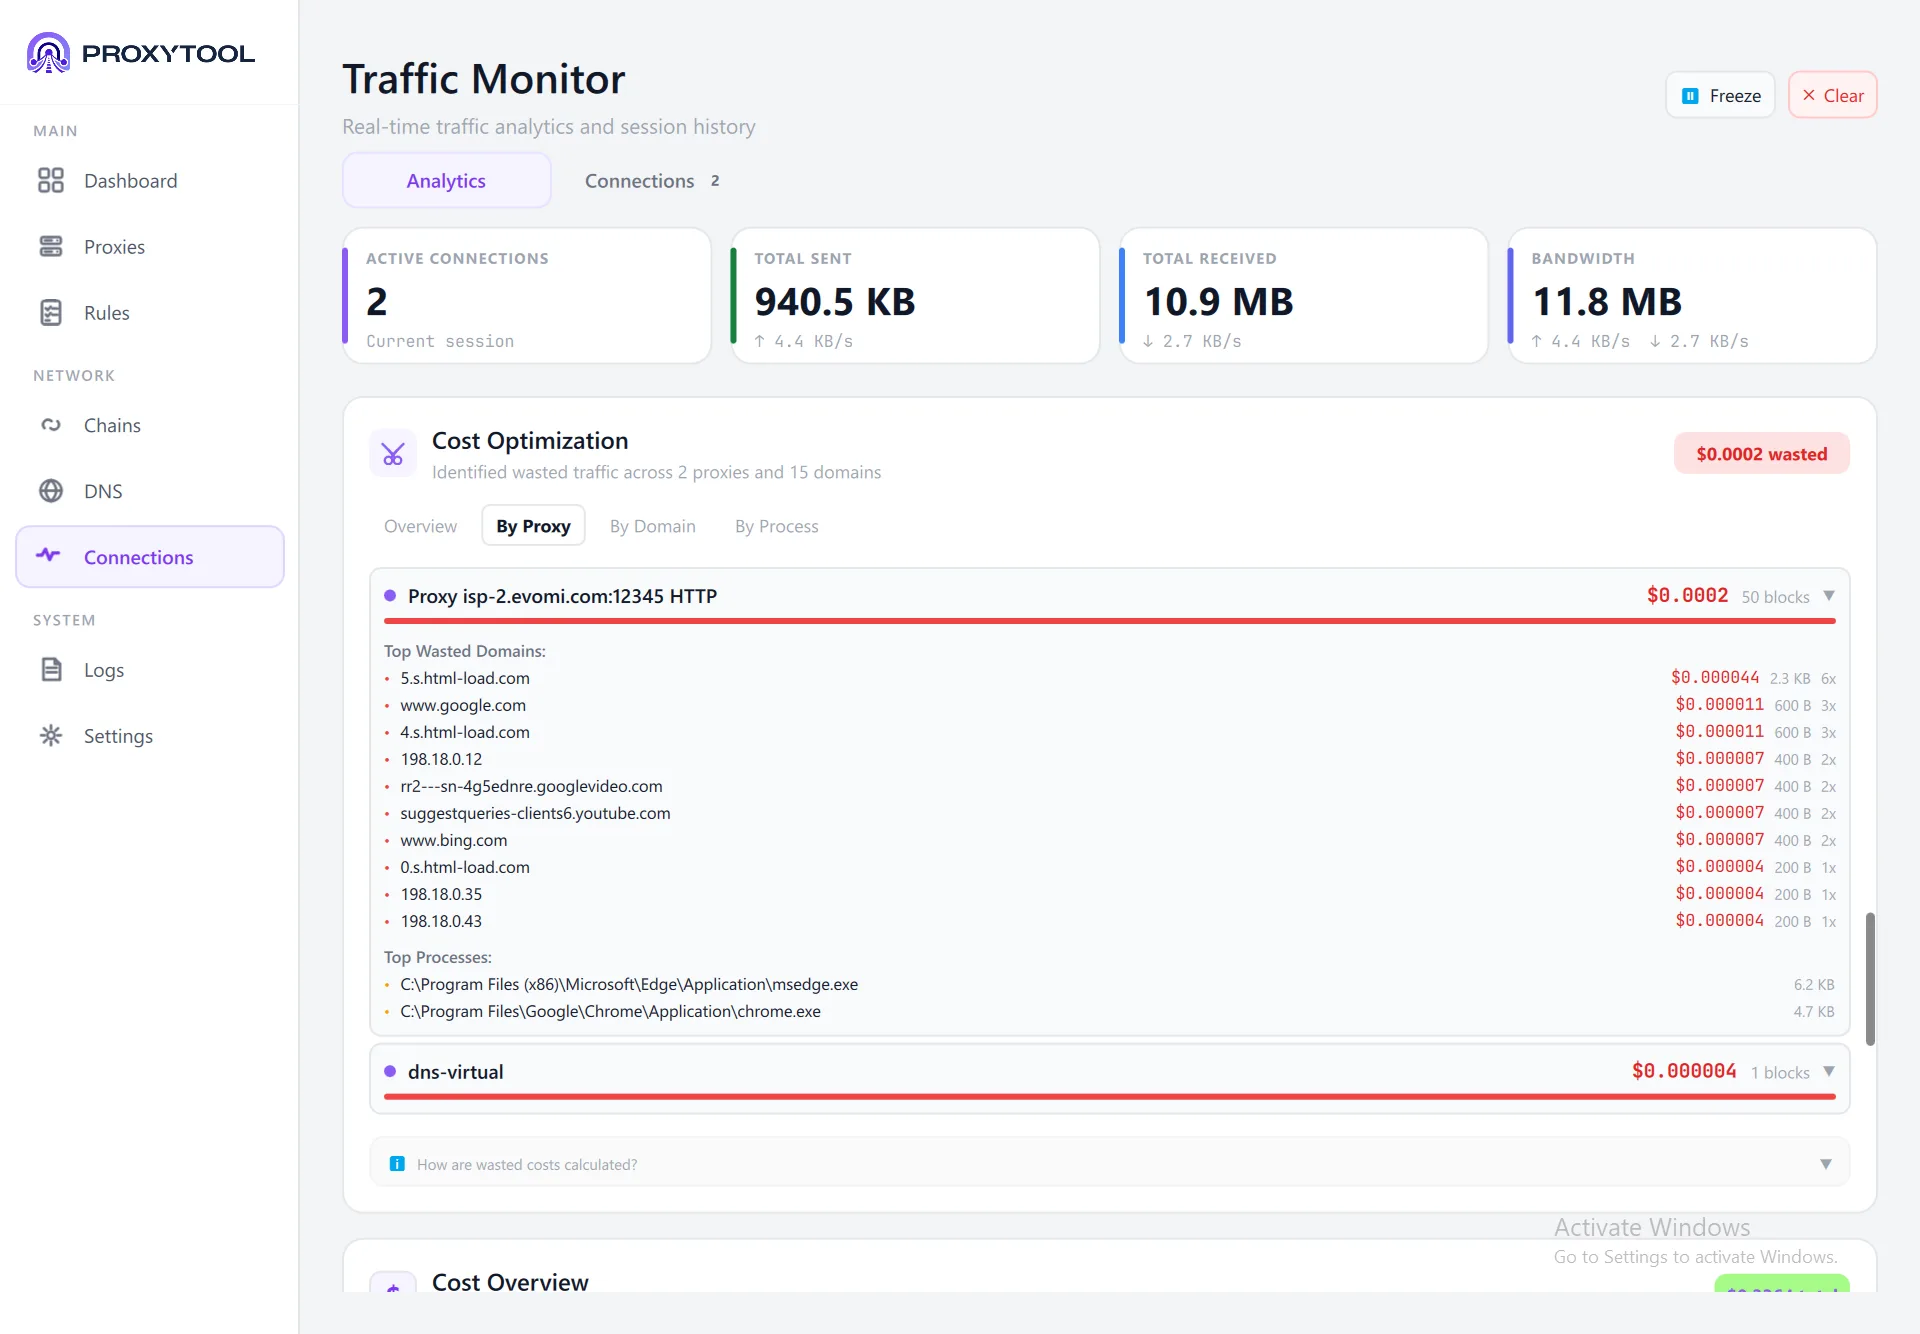The image size is (1920, 1334).
Task: Open the Logs page
Action: point(150,670)
